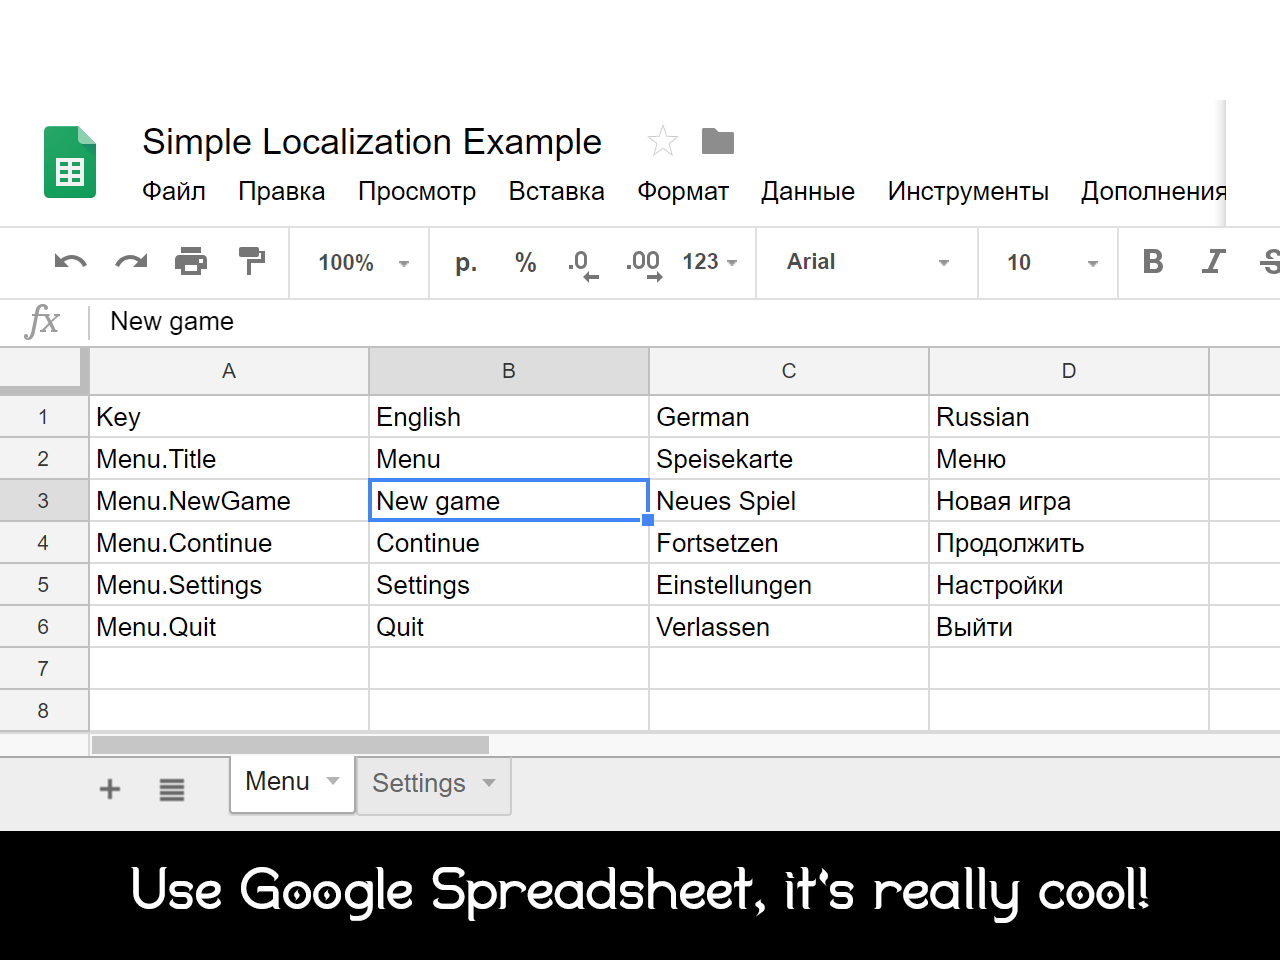Select the cell containing Key
This screenshot has width=1280, height=960.
(x=229, y=417)
